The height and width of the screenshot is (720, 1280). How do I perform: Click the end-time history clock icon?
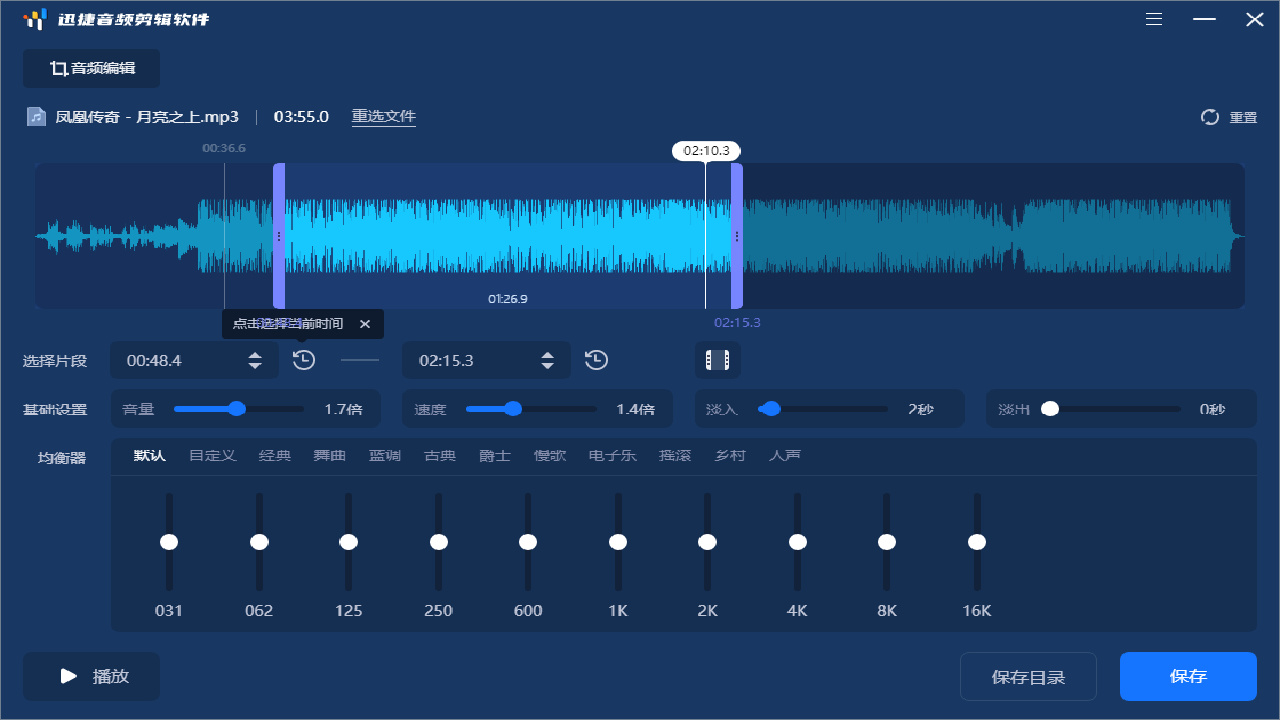click(596, 359)
